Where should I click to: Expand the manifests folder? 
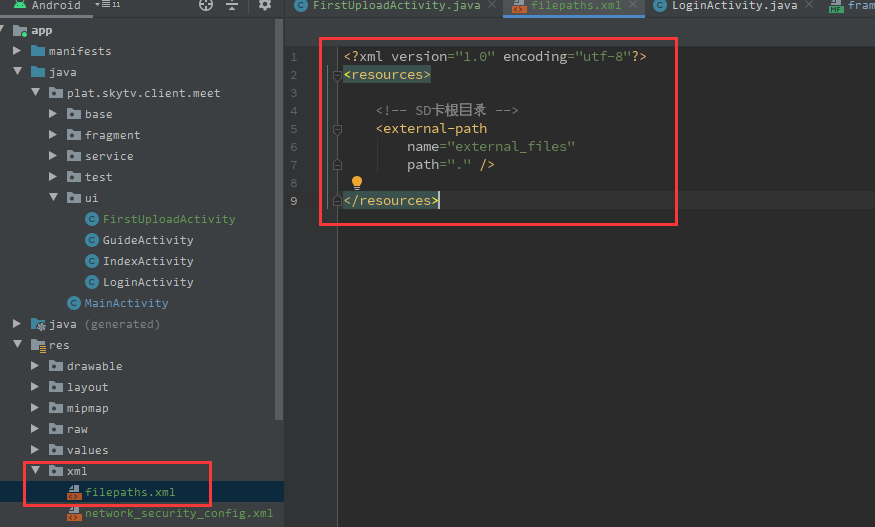[17, 51]
